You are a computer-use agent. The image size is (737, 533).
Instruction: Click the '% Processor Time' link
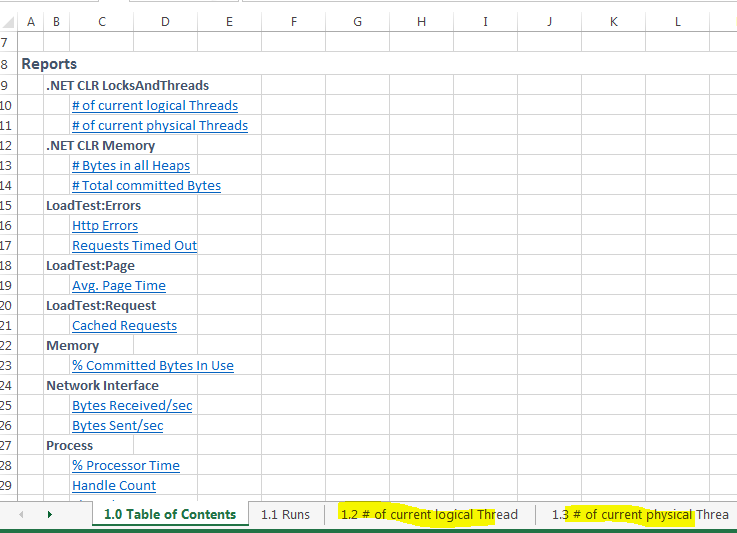(x=125, y=465)
